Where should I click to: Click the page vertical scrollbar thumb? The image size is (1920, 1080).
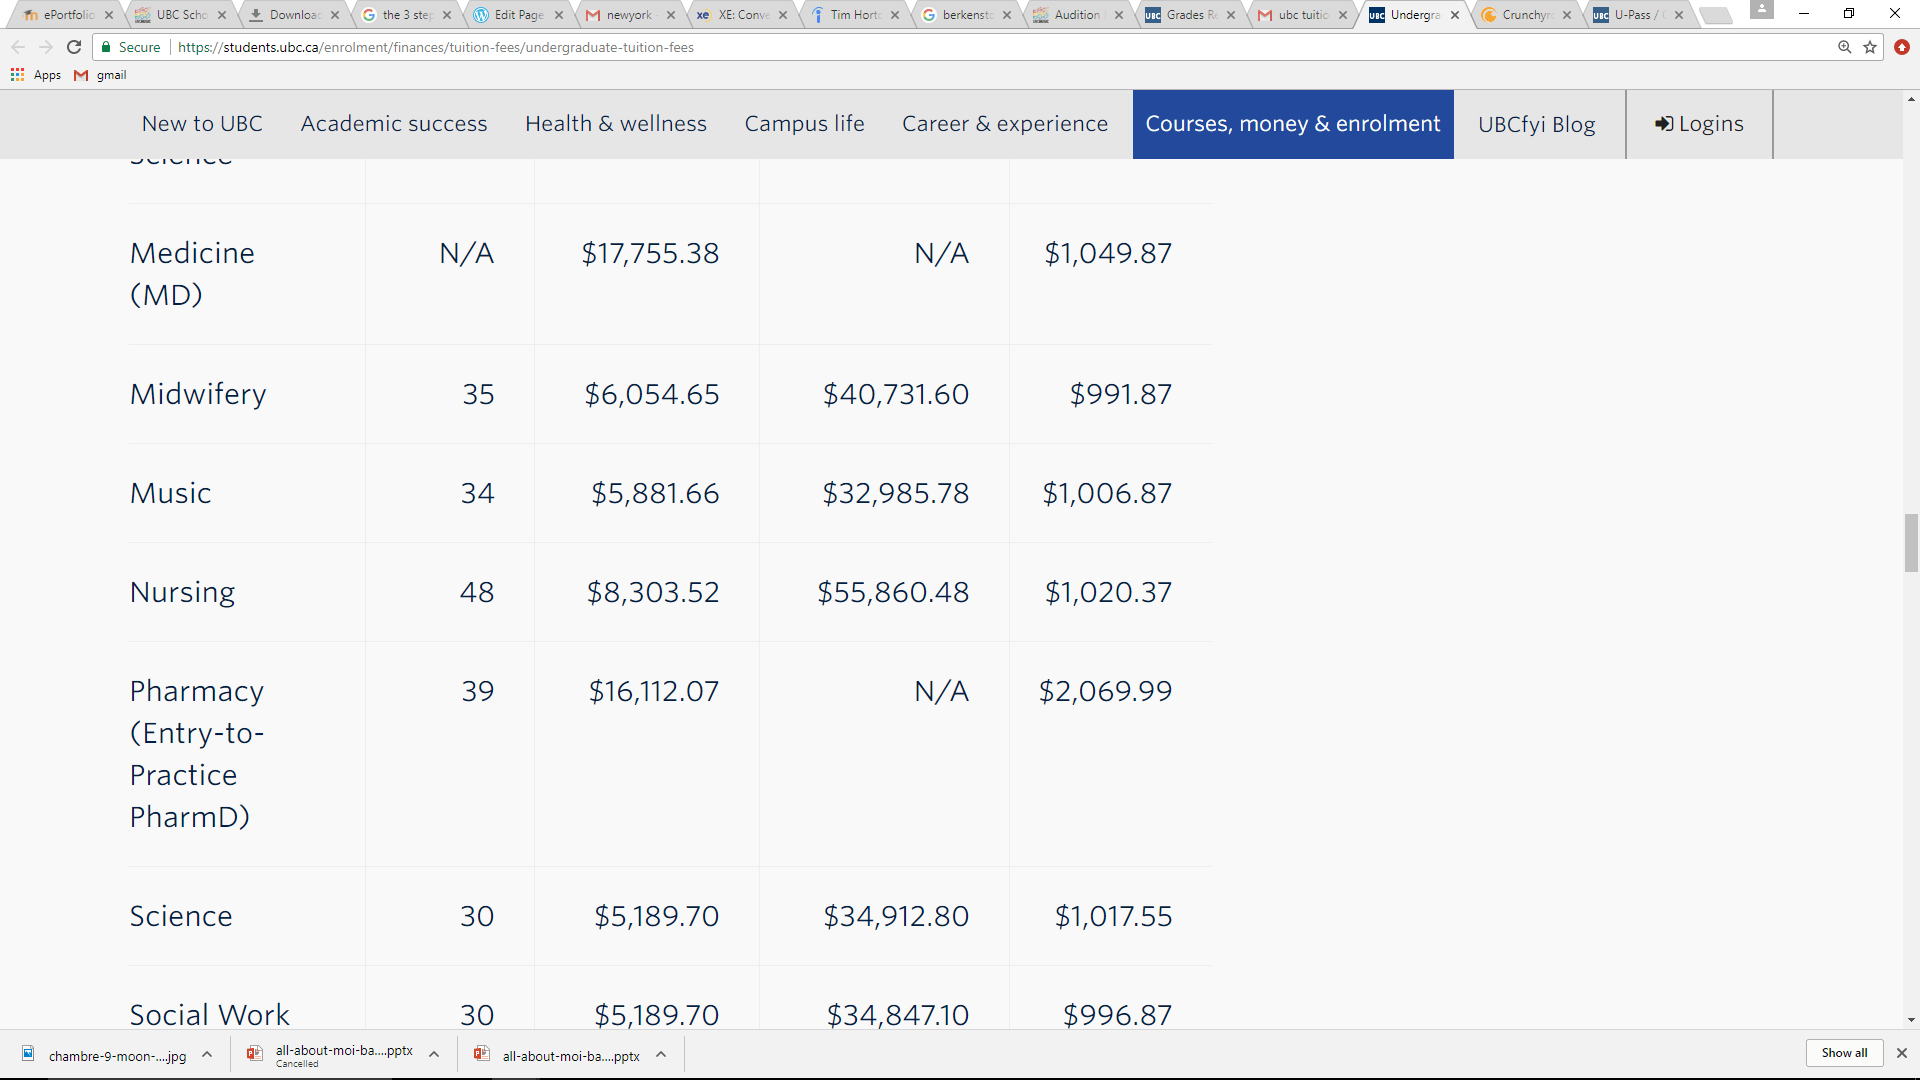click(x=1911, y=543)
